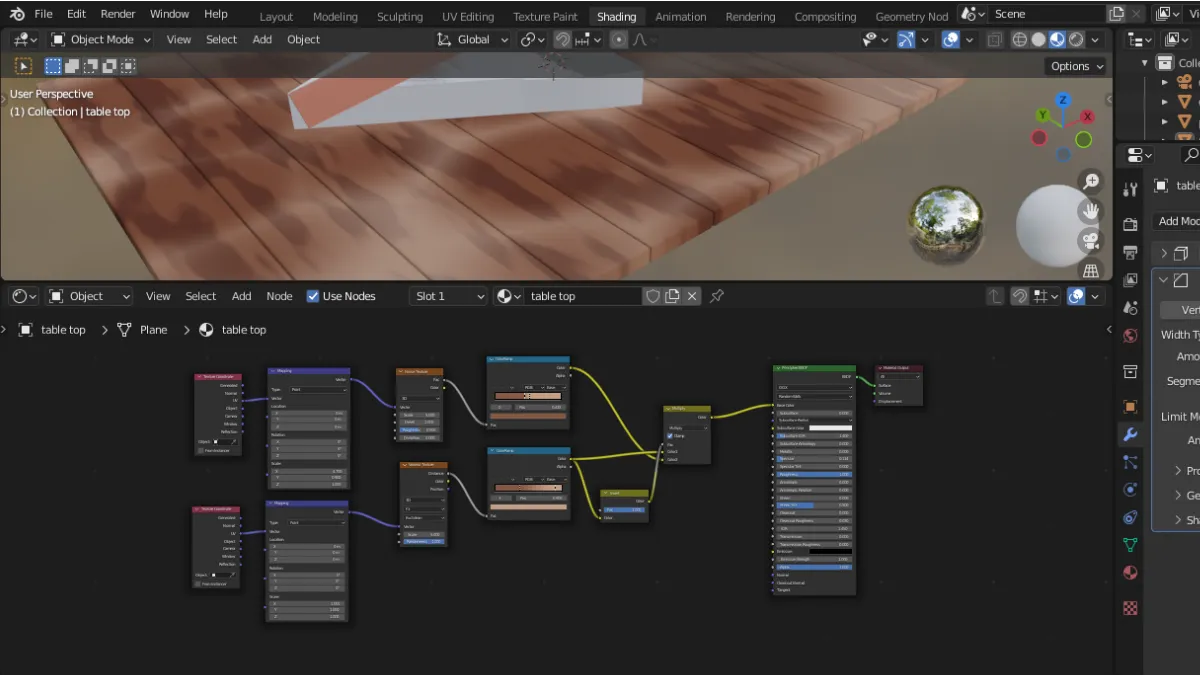Image resolution: width=1200 pixels, height=676 pixels.
Task: Toggle the camera view icon
Action: pos(1090,241)
